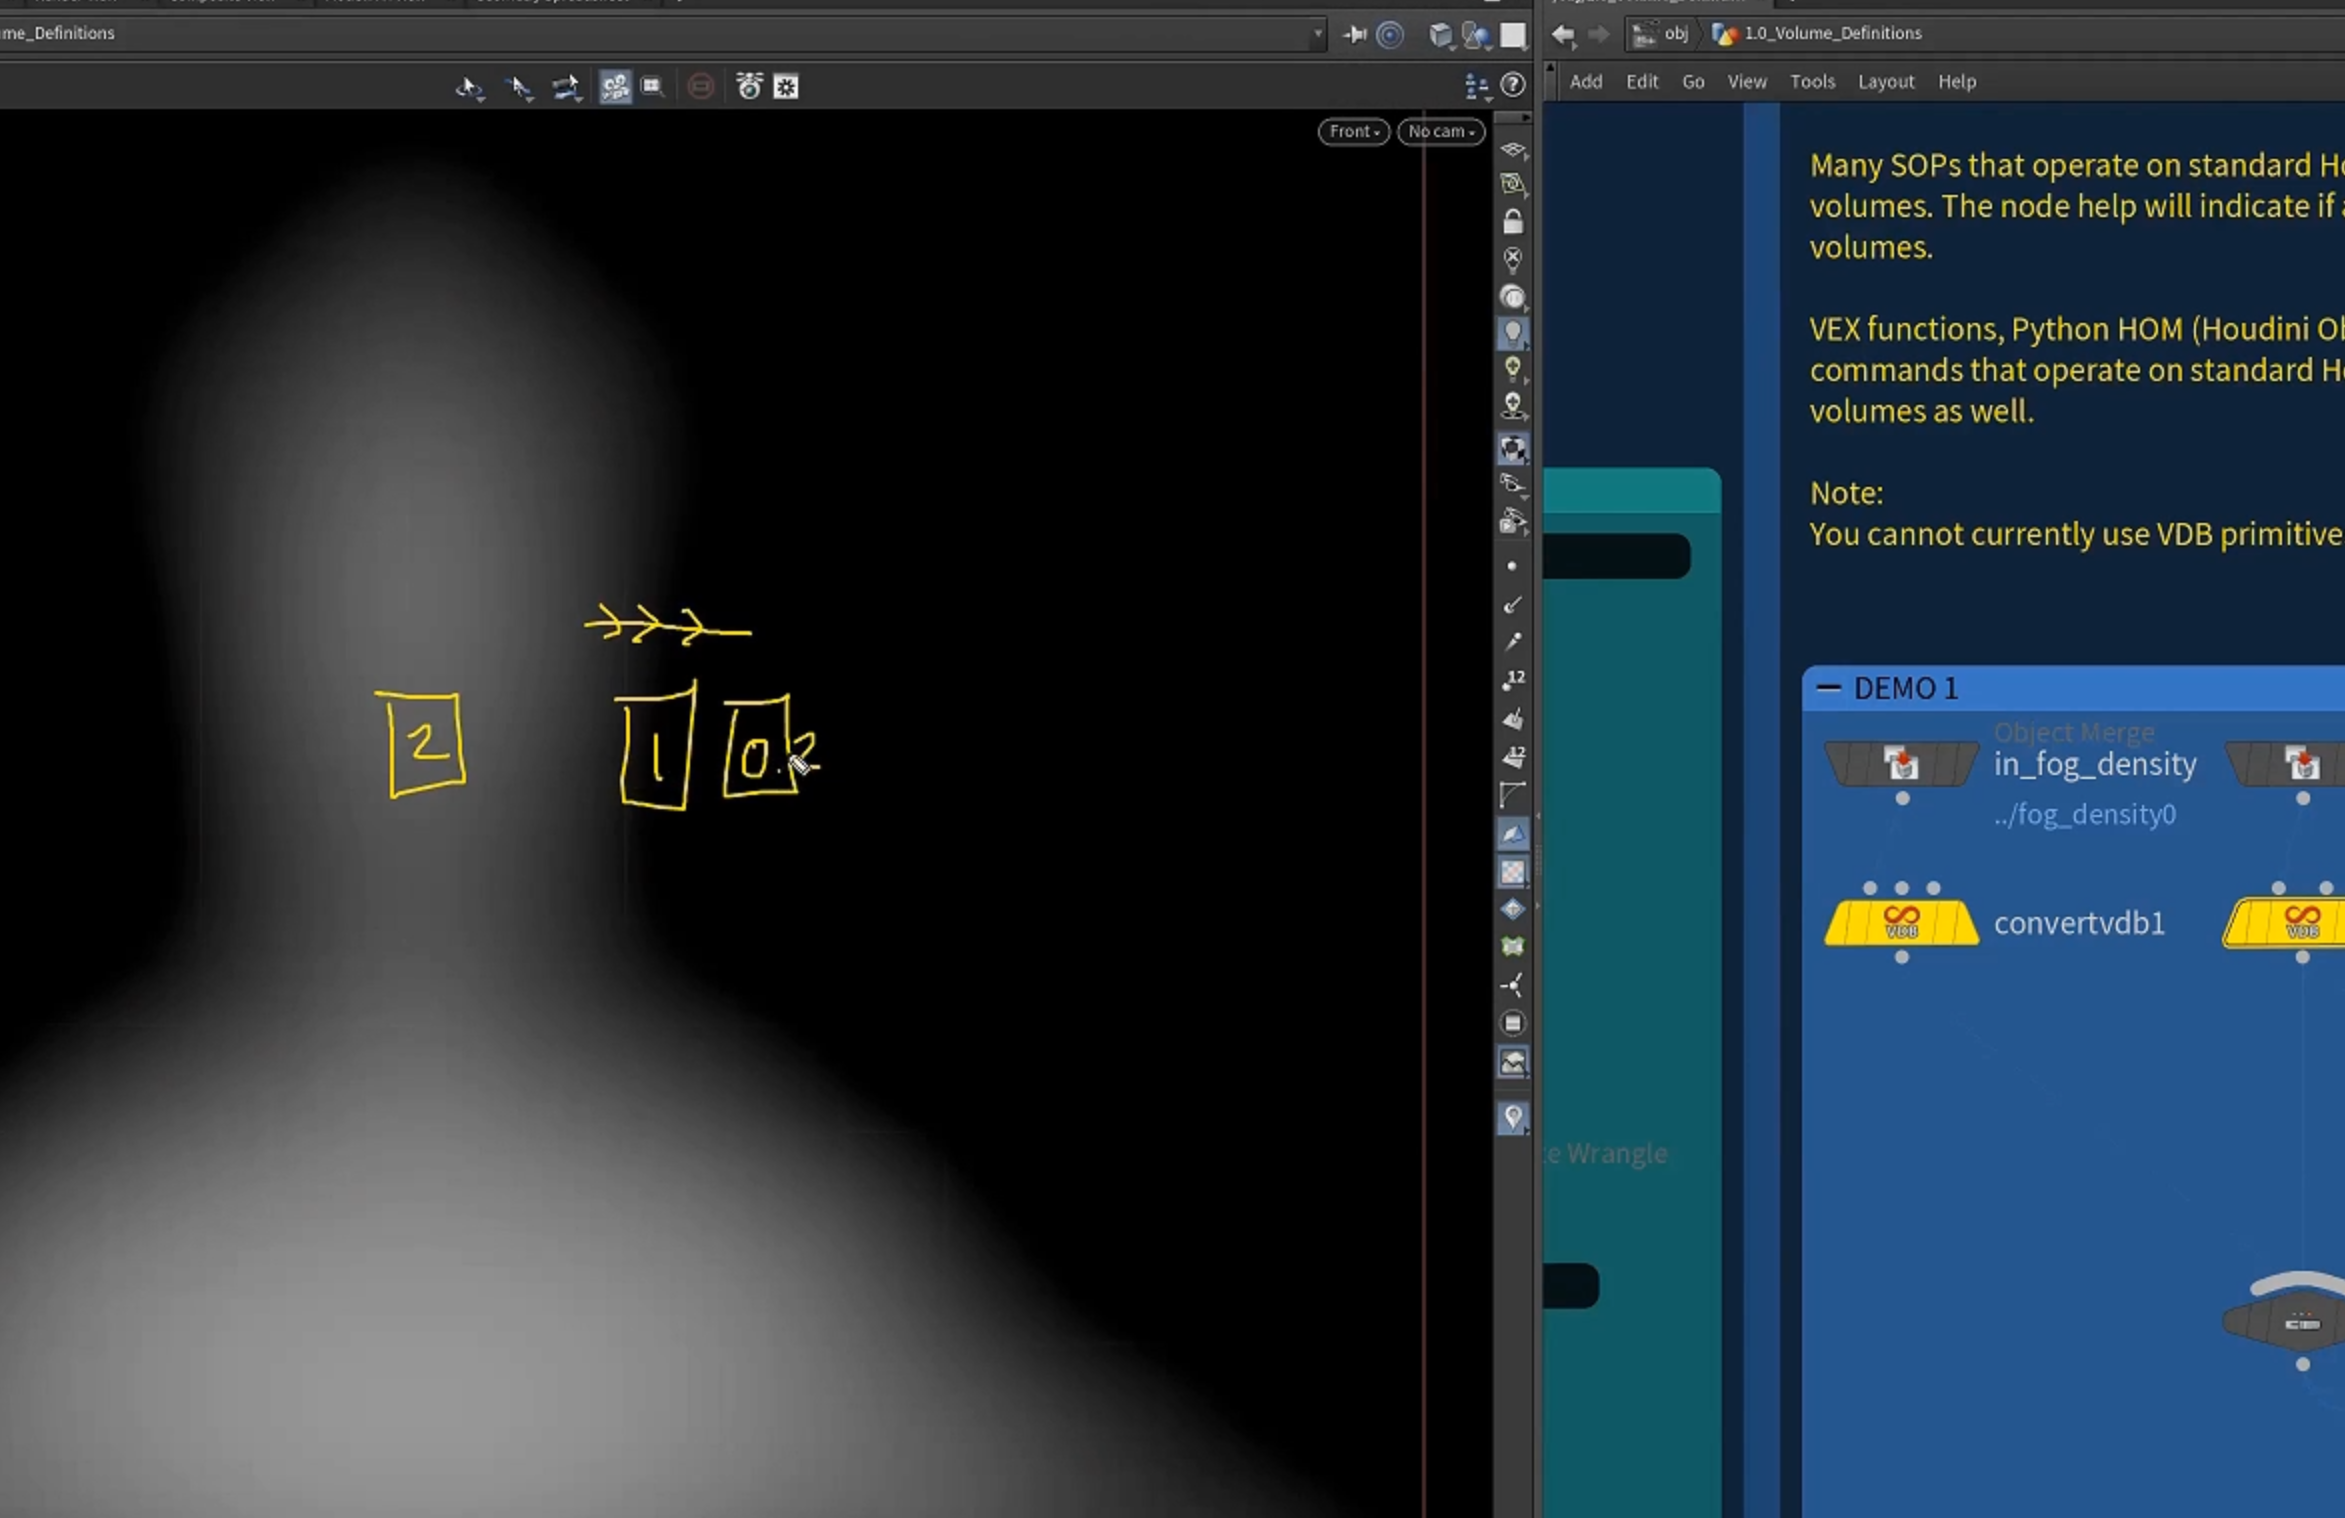Toggle the checkered material display cube

pyautogui.click(x=1513, y=448)
